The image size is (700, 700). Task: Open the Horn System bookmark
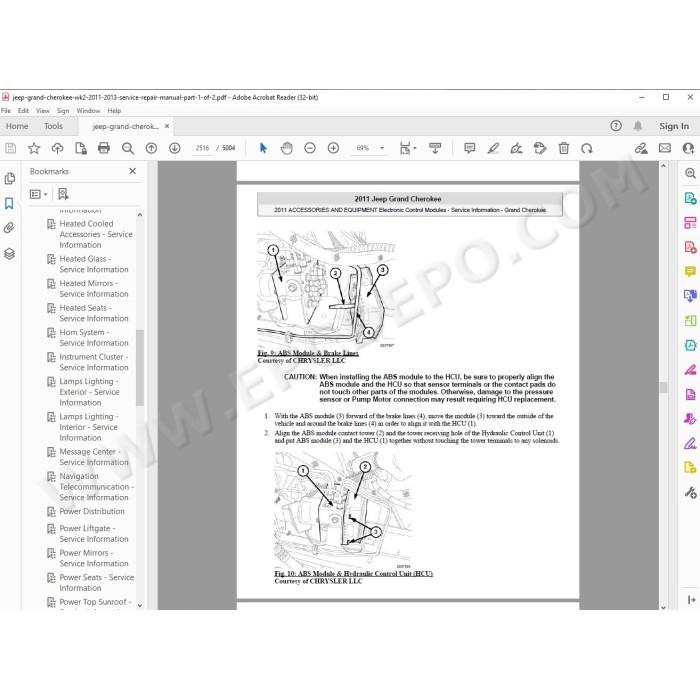coord(93,338)
